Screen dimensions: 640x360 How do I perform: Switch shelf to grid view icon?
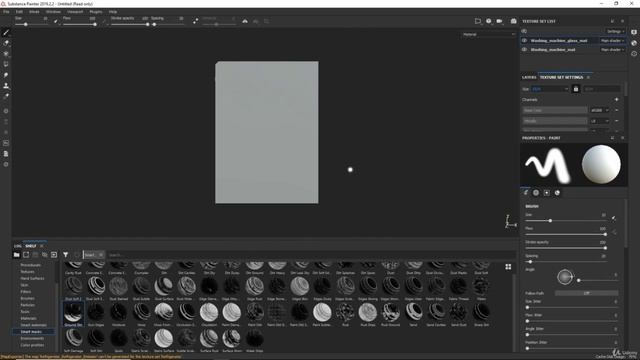(x=508, y=267)
